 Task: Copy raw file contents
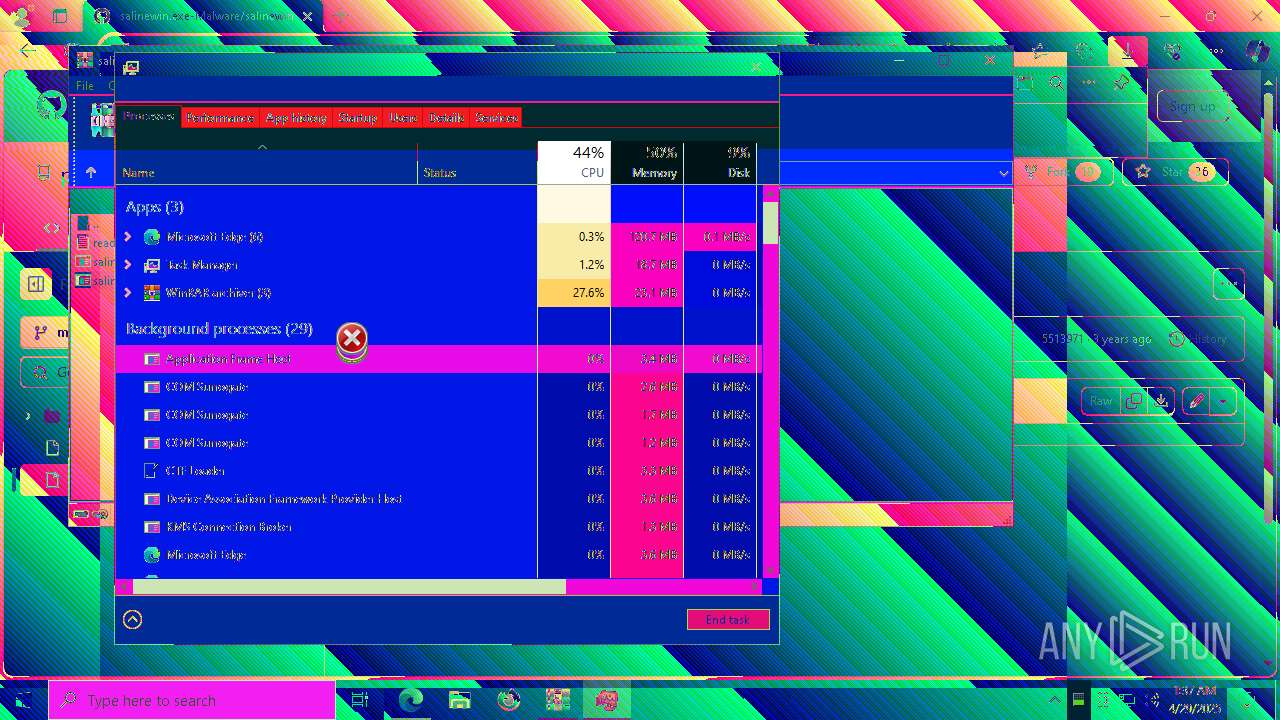coord(1133,401)
